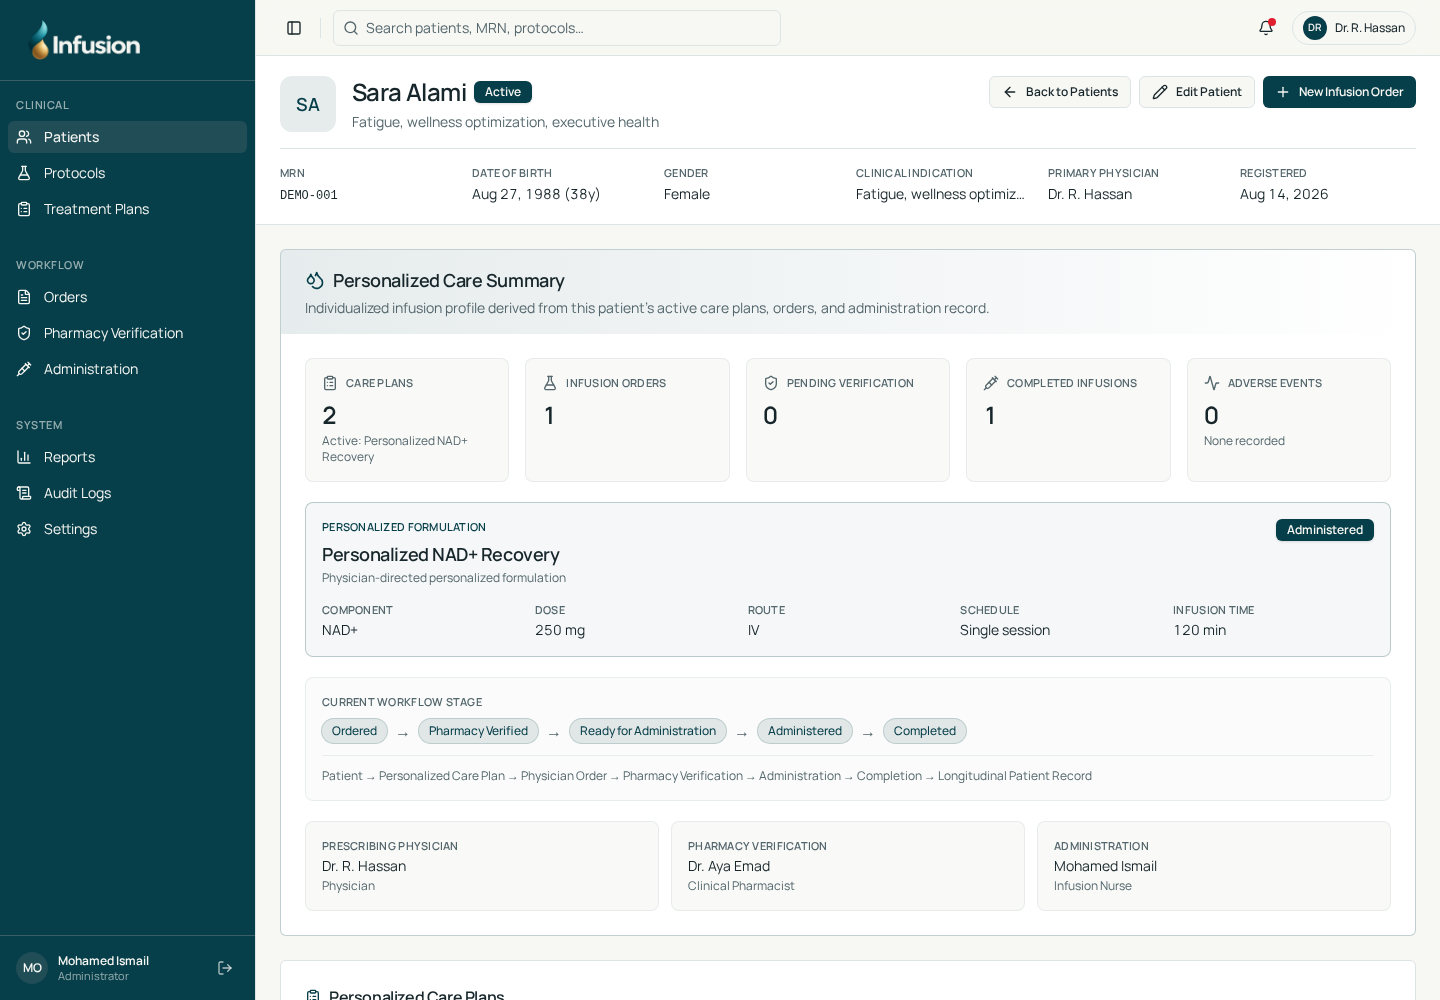The height and width of the screenshot is (1000, 1440).
Task: Click the Personalized Care Summary droplet icon
Action: [315, 281]
